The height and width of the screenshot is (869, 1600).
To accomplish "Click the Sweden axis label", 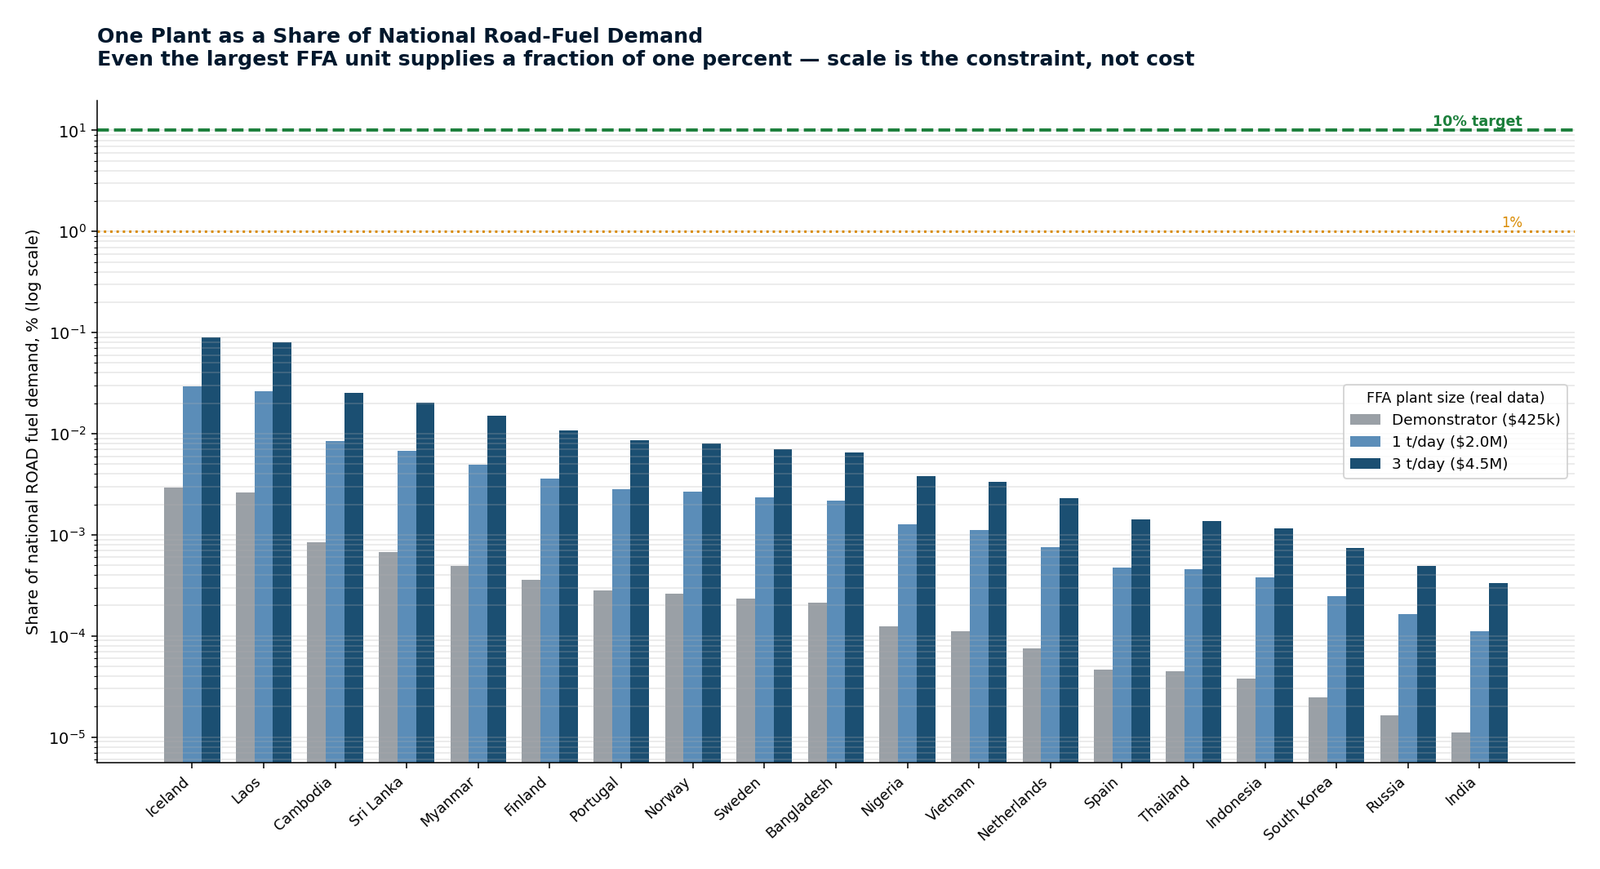I will [x=738, y=799].
